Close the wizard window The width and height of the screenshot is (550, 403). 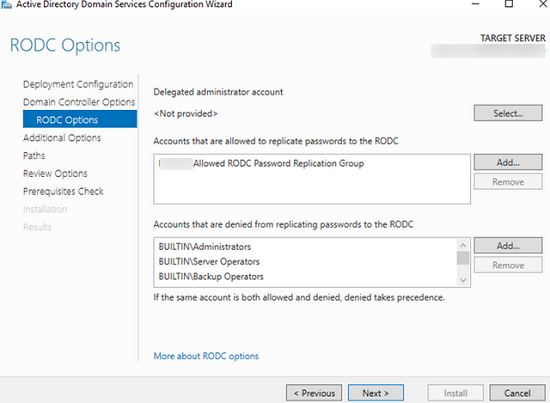pyautogui.click(x=542, y=4)
